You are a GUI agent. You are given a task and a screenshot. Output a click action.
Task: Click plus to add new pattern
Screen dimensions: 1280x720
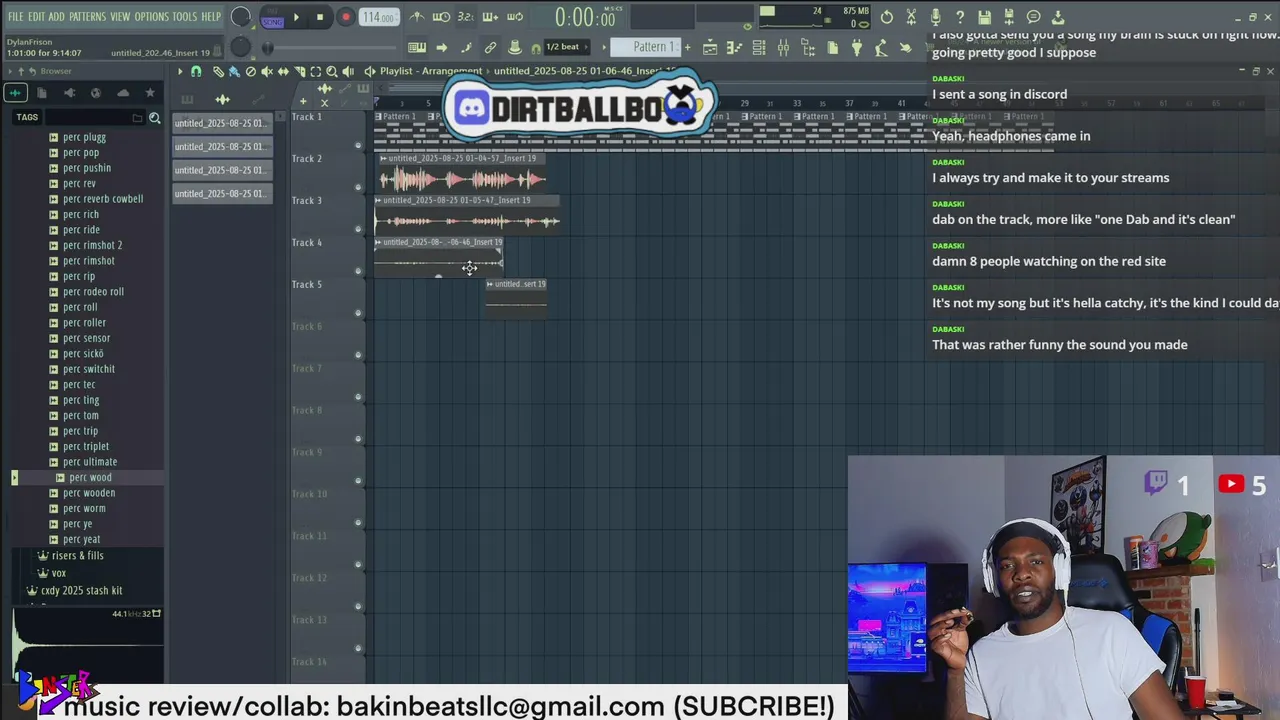687,47
